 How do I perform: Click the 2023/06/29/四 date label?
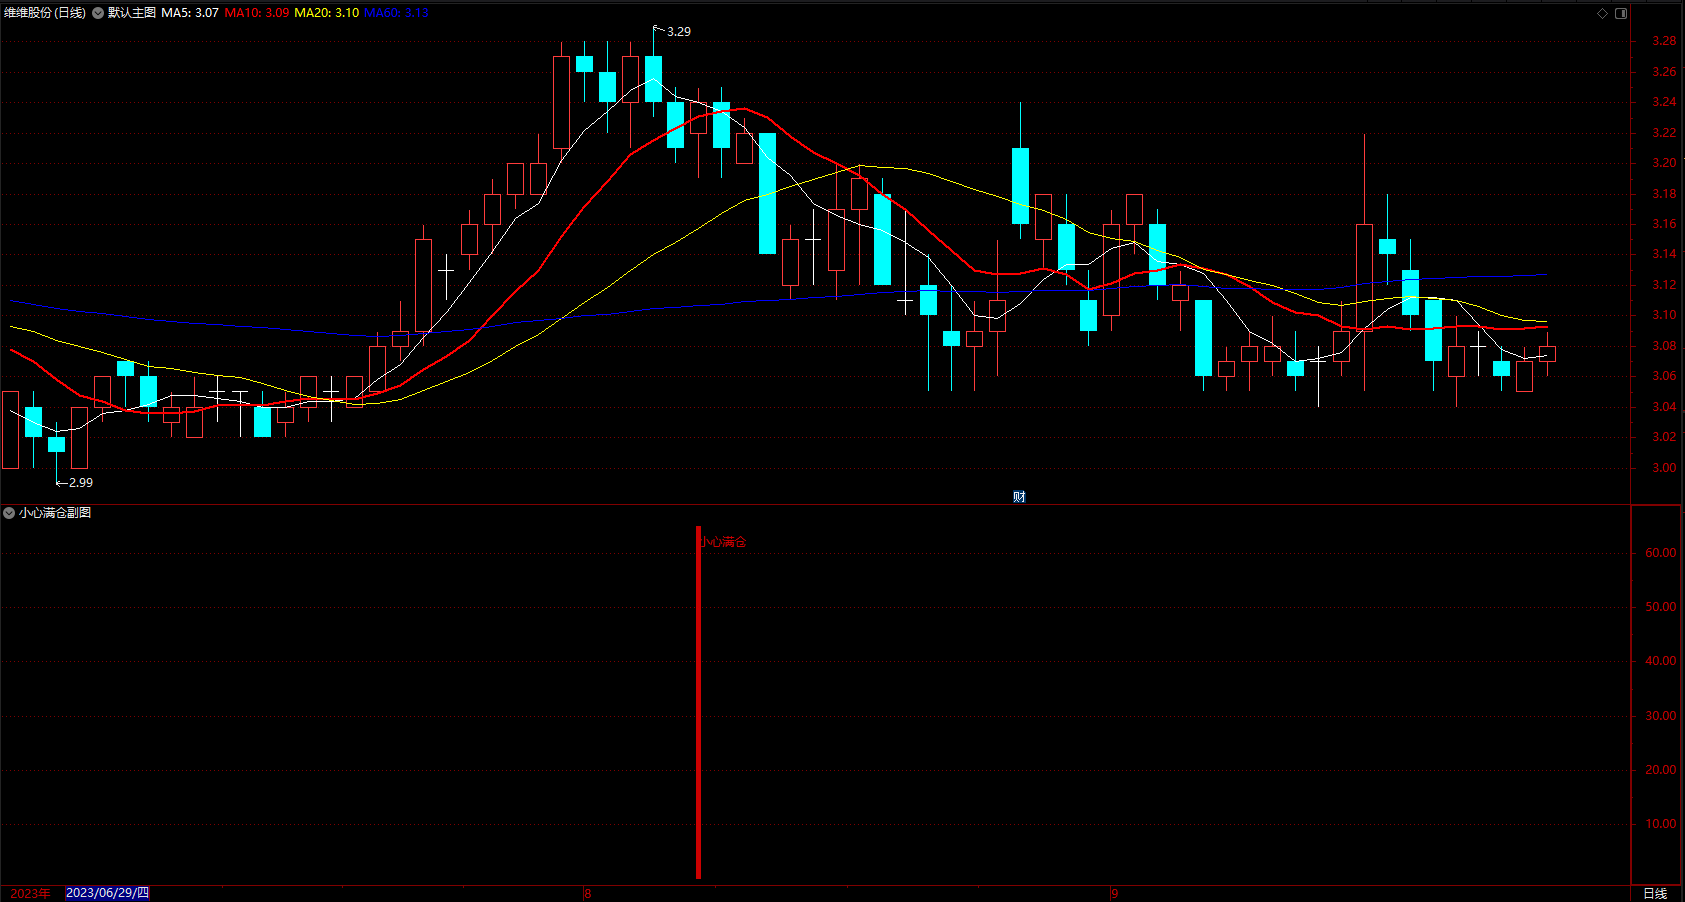pos(107,893)
